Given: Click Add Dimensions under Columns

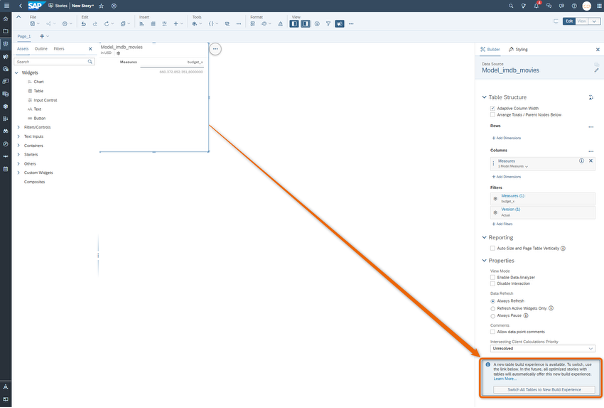Looking at the screenshot, I should click(507, 177).
